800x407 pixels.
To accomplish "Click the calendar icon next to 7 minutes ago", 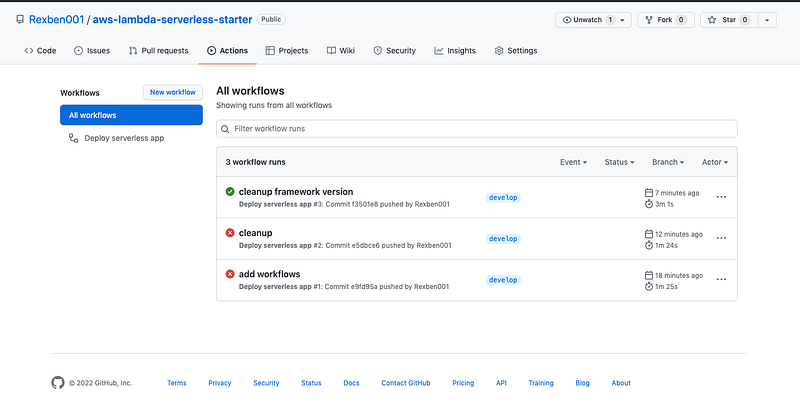I will pyautogui.click(x=649, y=193).
